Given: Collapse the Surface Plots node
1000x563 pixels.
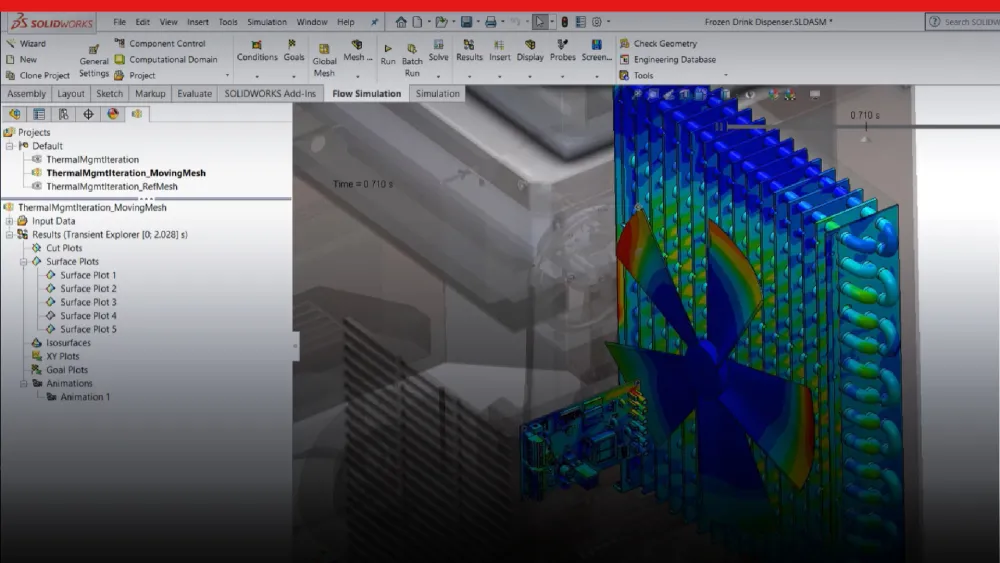Looking at the screenshot, I should click(24, 262).
